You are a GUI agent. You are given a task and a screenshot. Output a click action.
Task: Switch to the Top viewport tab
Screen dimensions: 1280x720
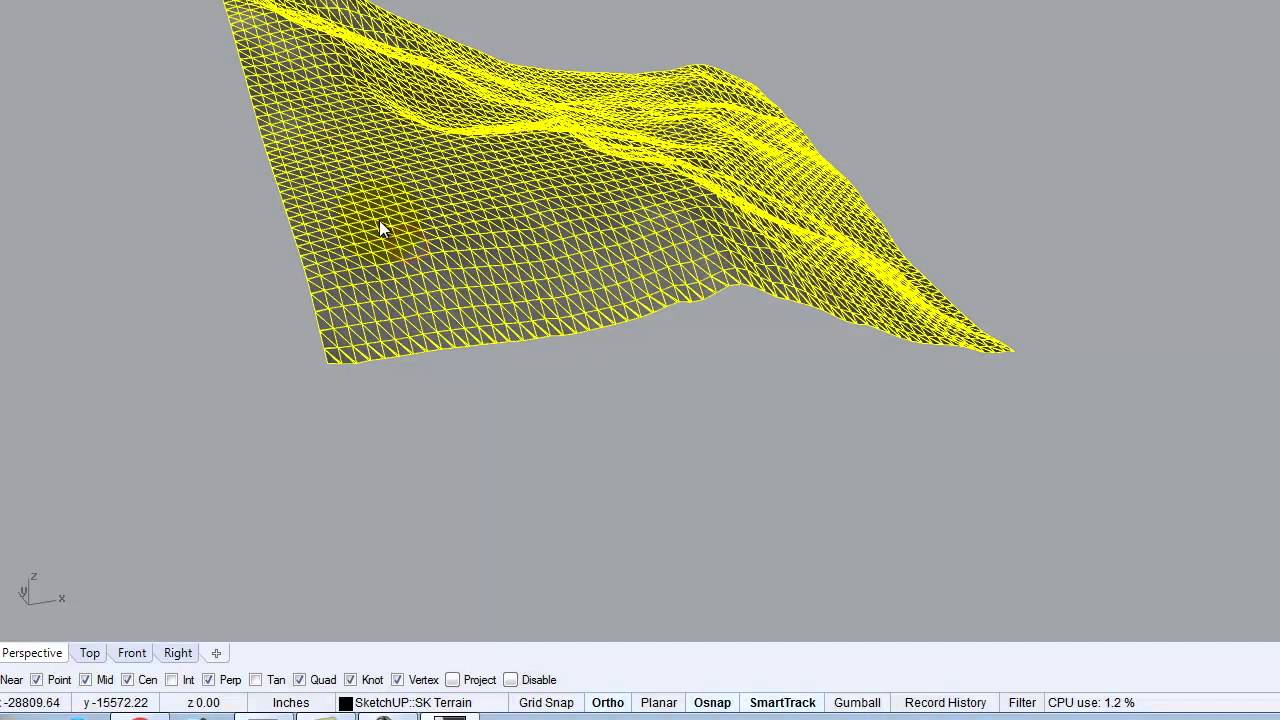click(90, 653)
